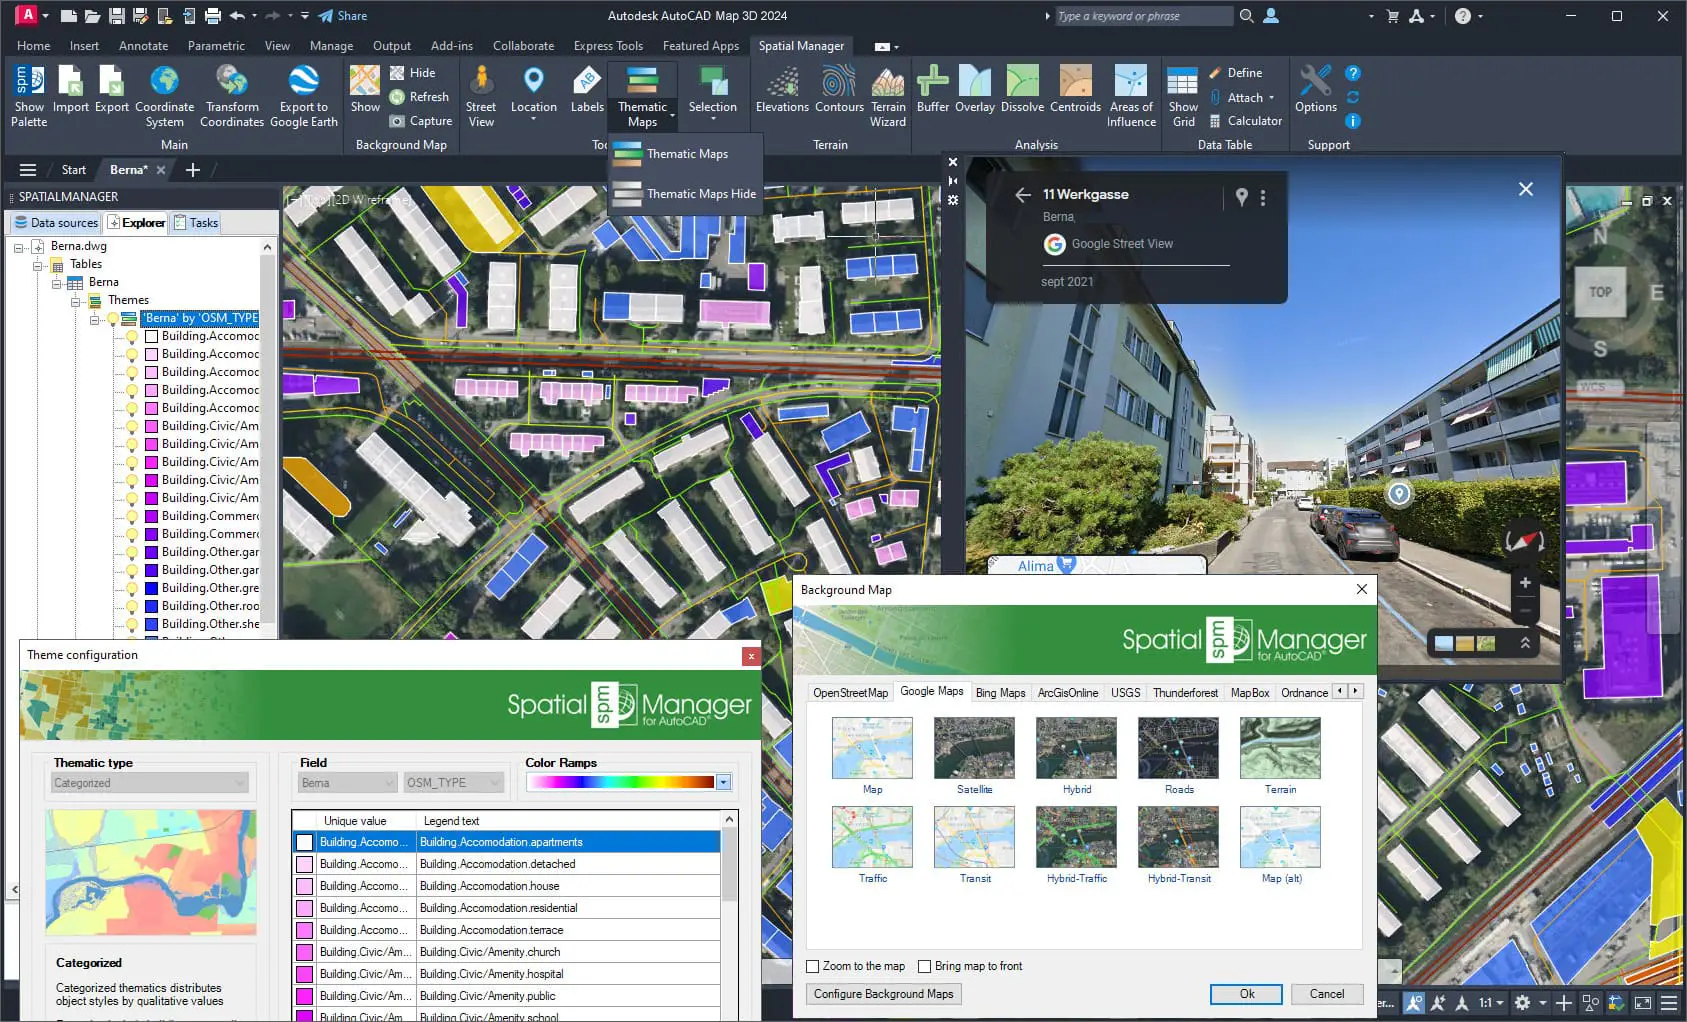Launch the Export tool

112,90
